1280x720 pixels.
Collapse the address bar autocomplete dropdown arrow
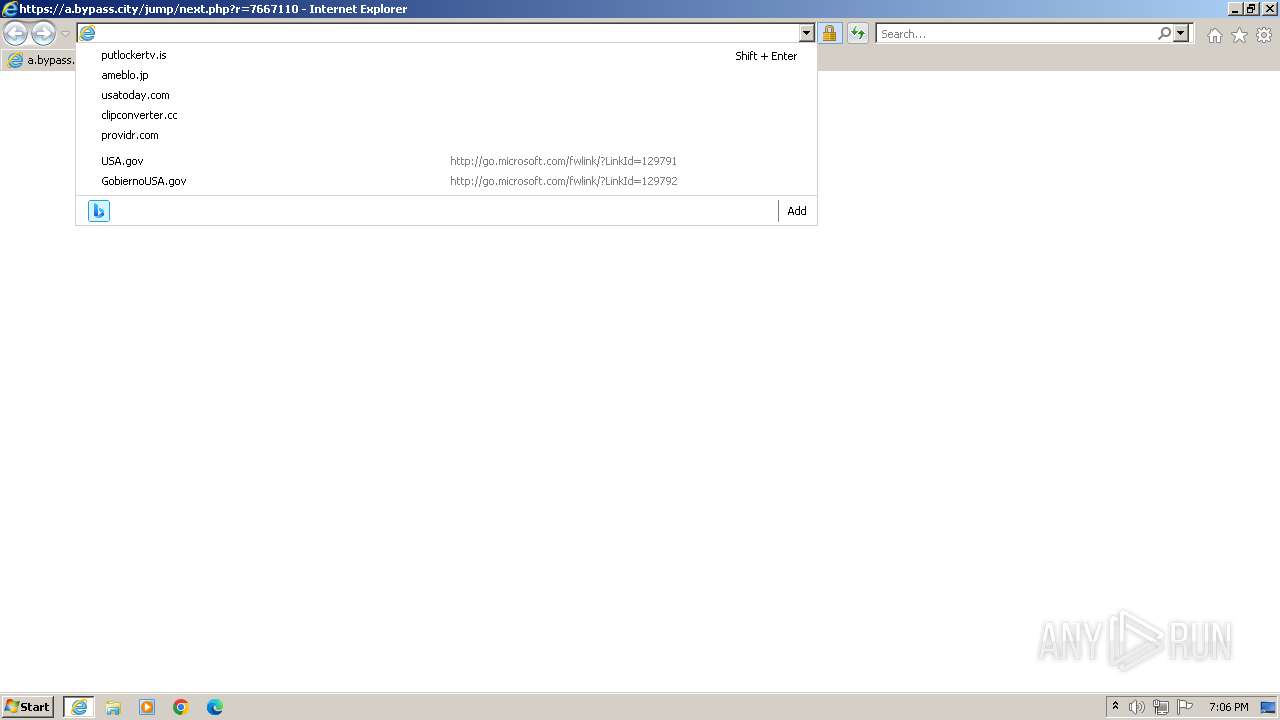pyautogui.click(x=807, y=33)
